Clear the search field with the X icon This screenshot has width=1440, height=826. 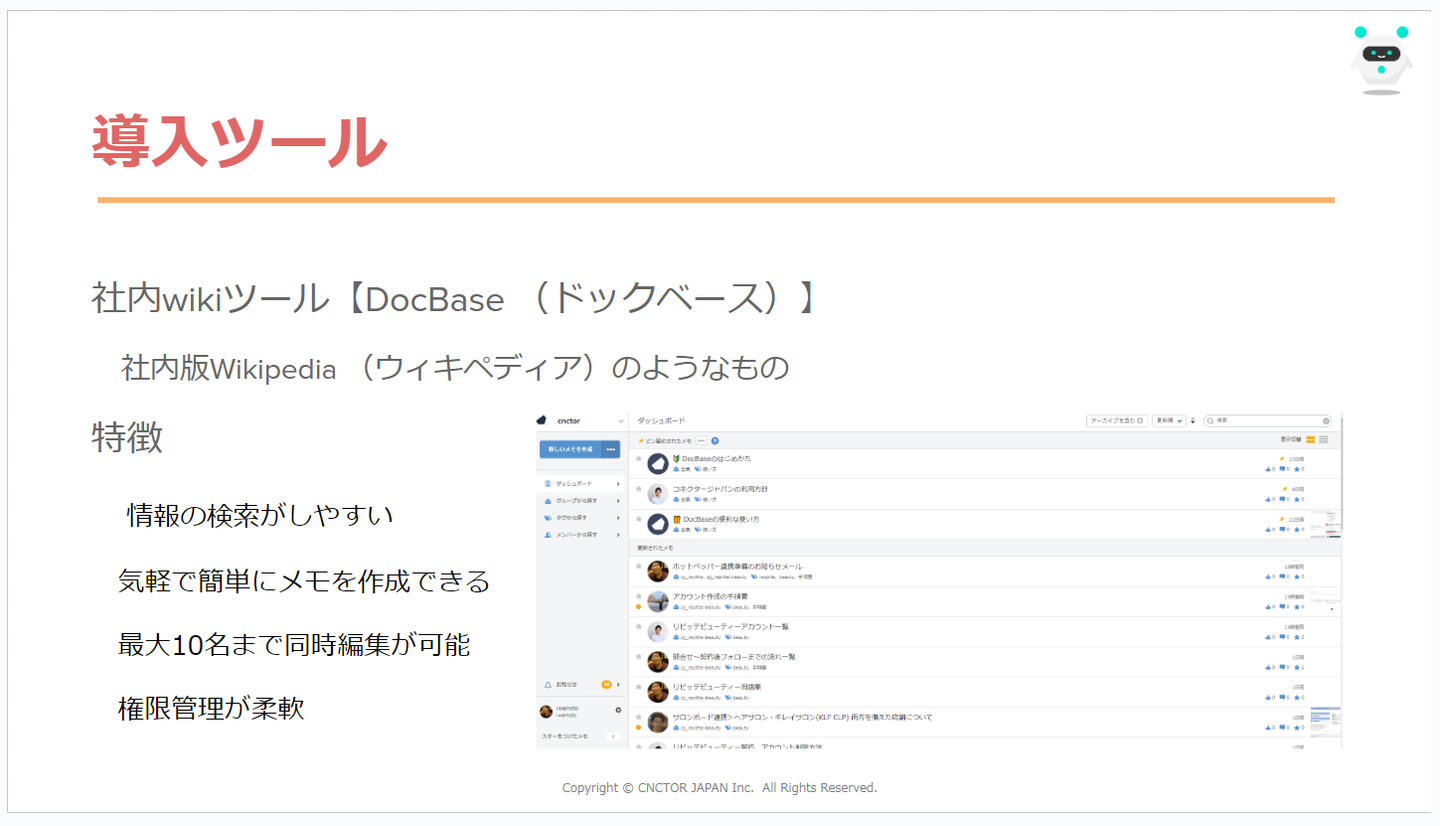(1326, 421)
